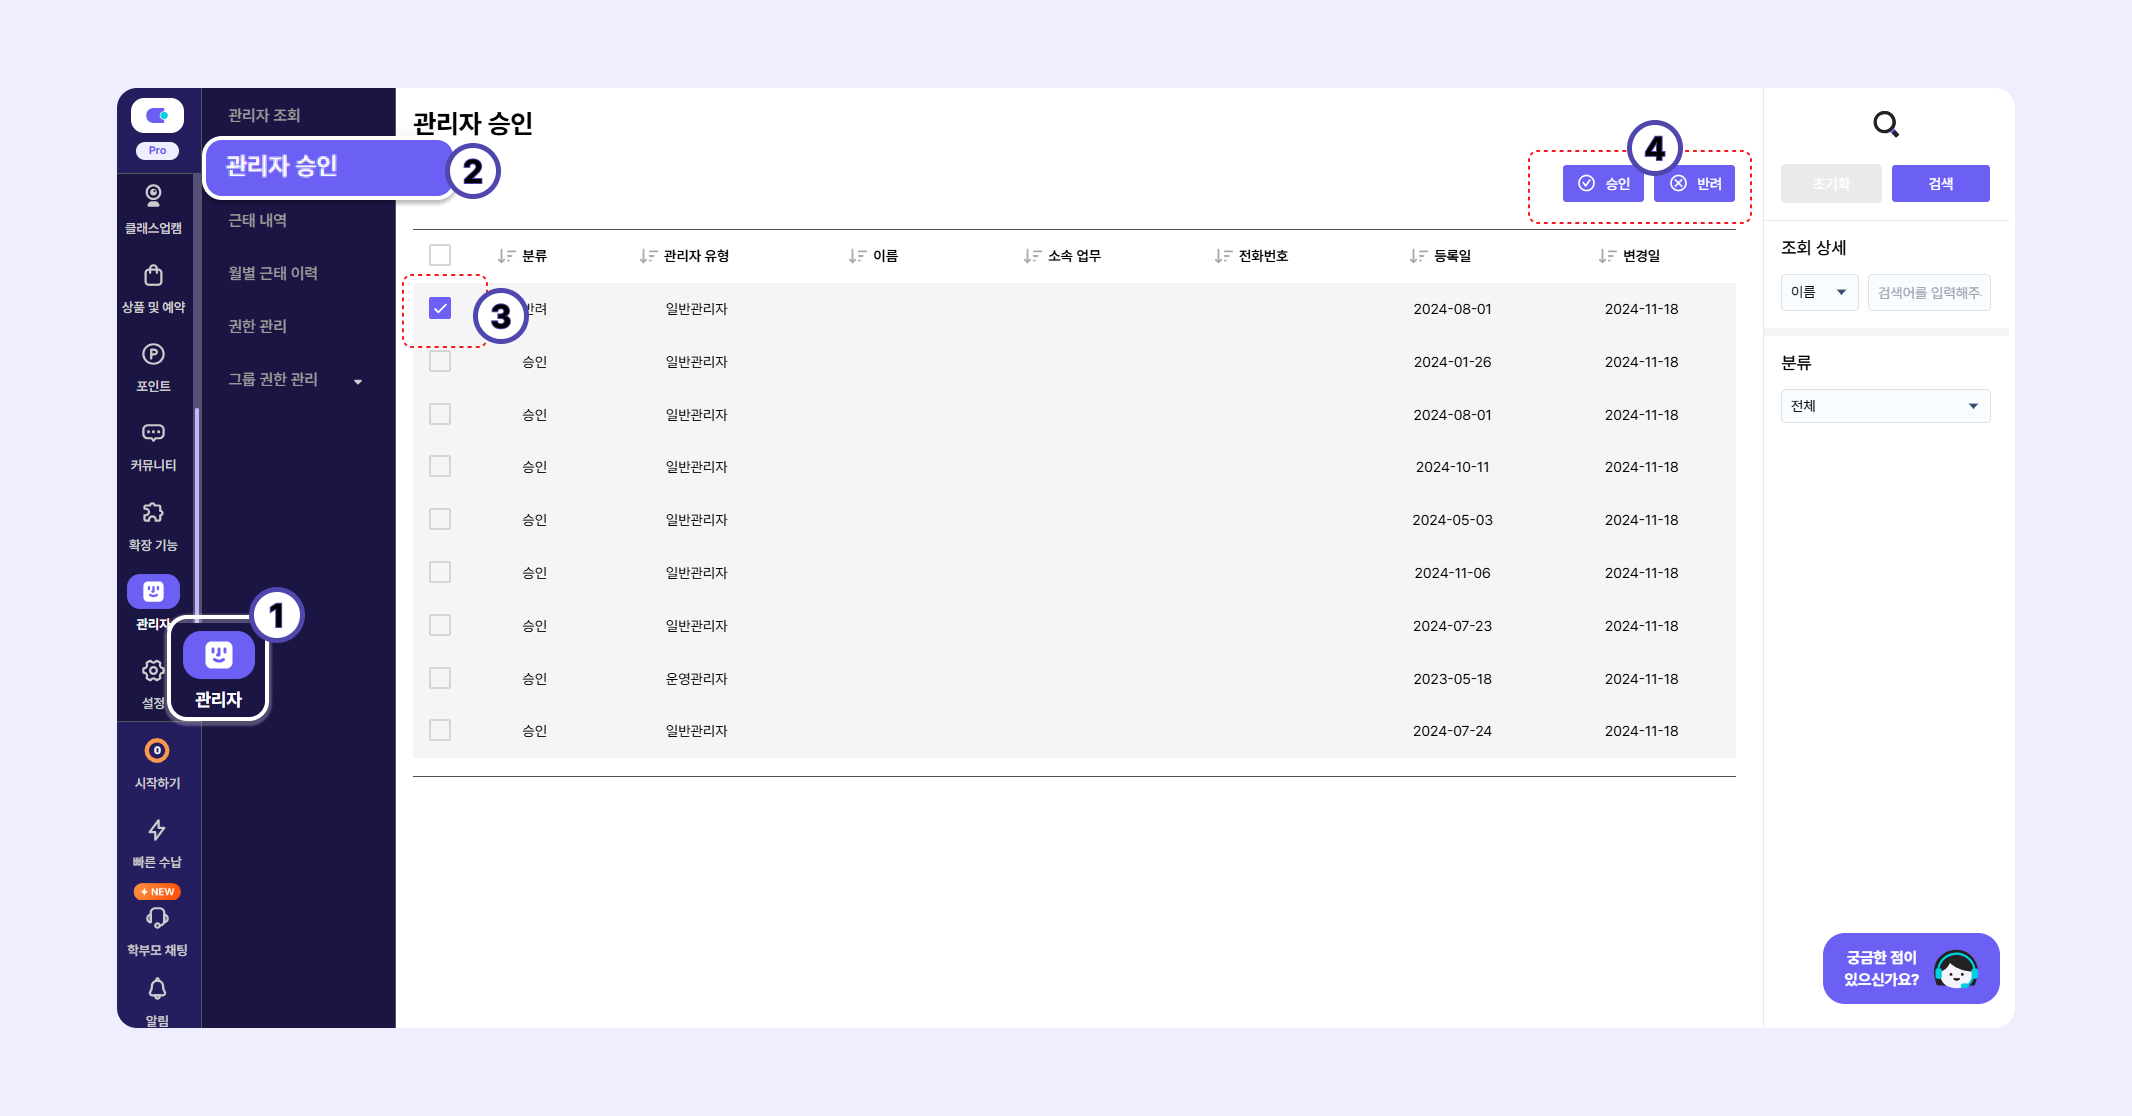Open 상품 및 예약 shopping bag icon

tap(153, 275)
